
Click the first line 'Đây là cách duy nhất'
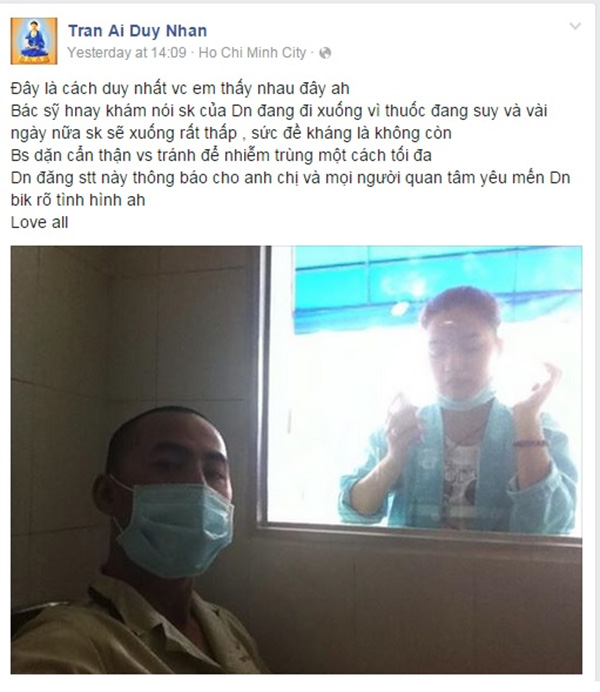tap(180, 89)
